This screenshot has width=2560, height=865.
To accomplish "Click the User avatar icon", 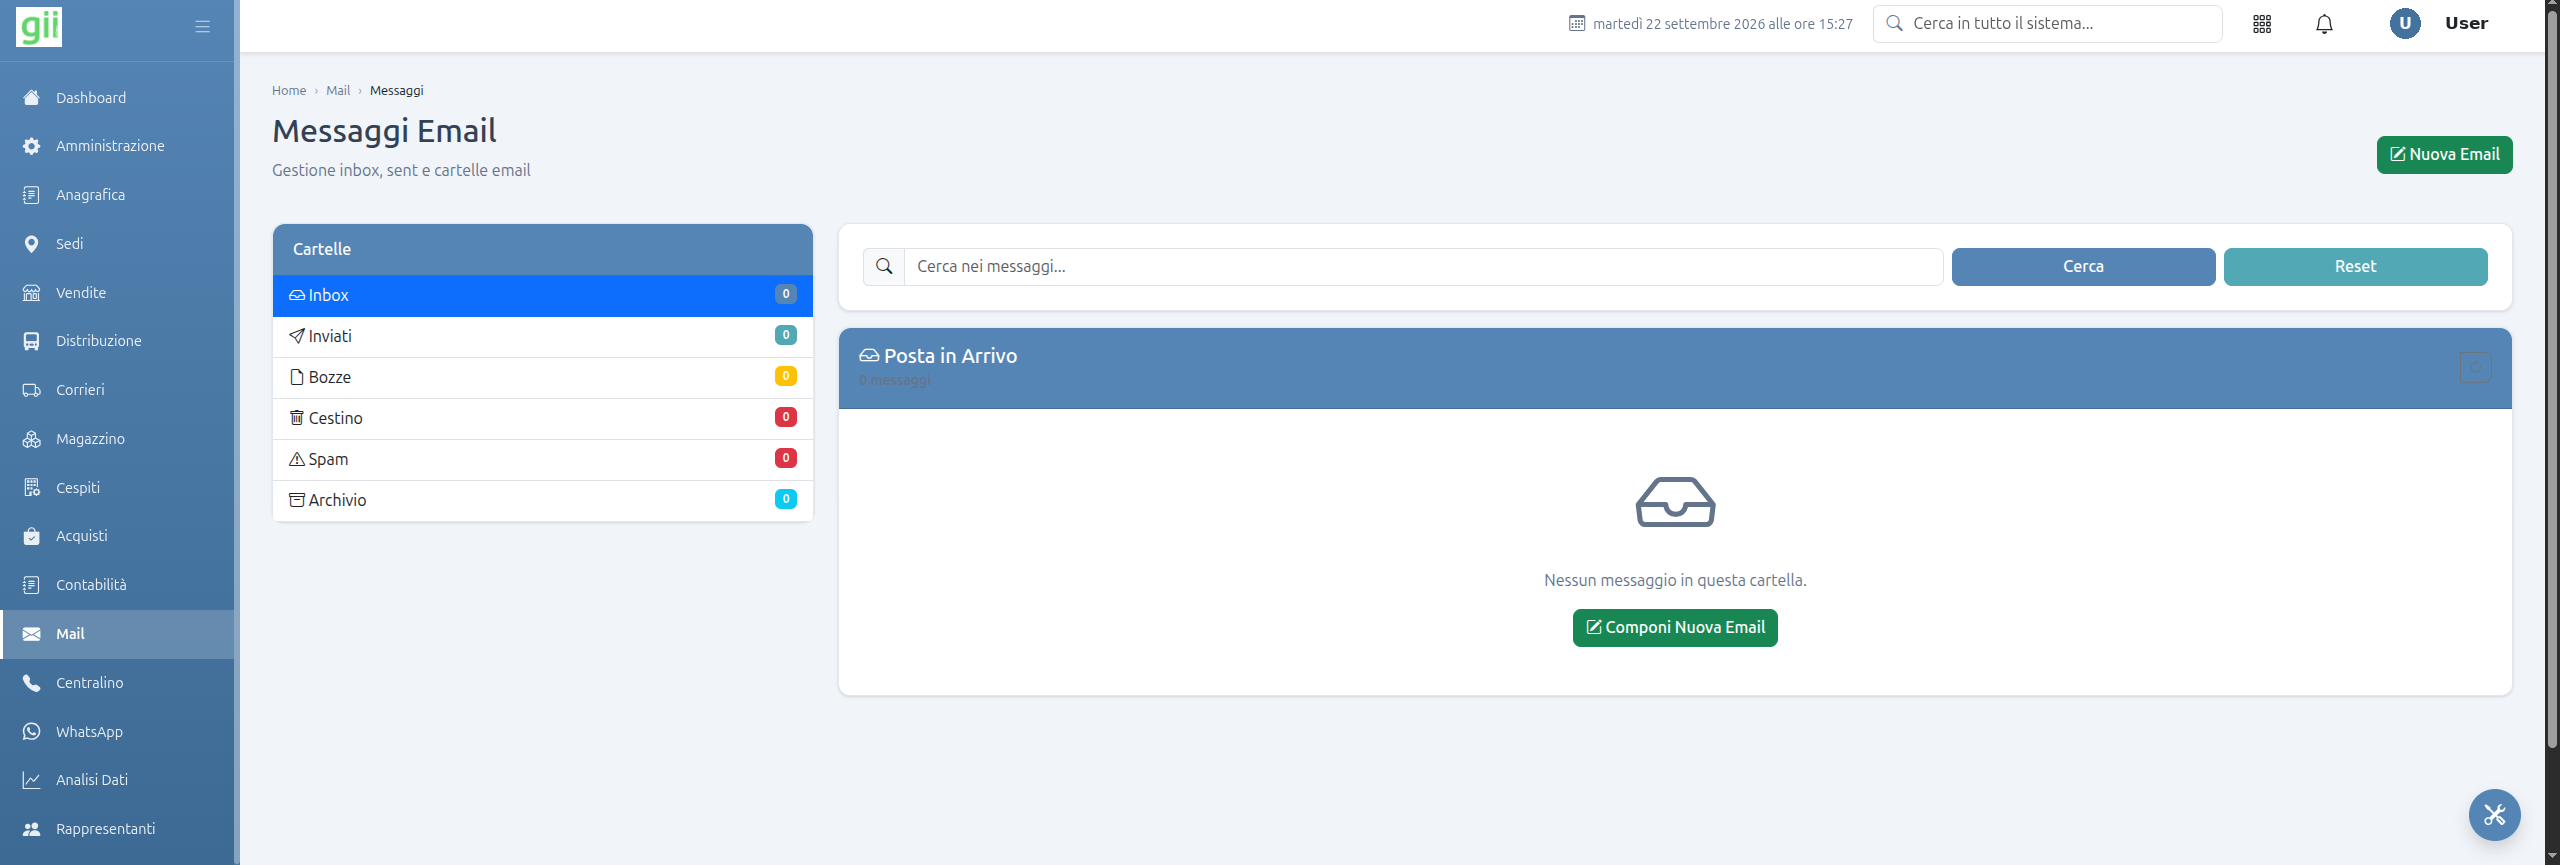I will pyautogui.click(x=2405, y=23).
